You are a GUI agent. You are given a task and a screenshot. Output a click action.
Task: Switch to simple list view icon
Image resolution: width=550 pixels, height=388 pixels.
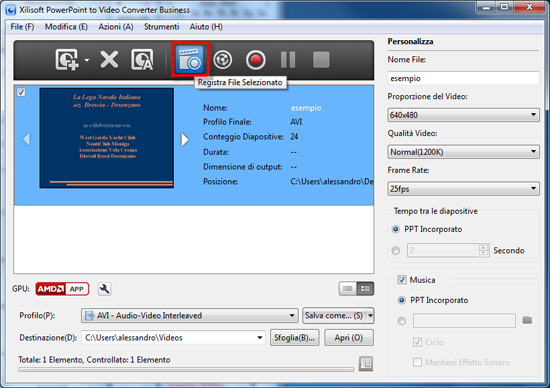(x=348, y=289)
